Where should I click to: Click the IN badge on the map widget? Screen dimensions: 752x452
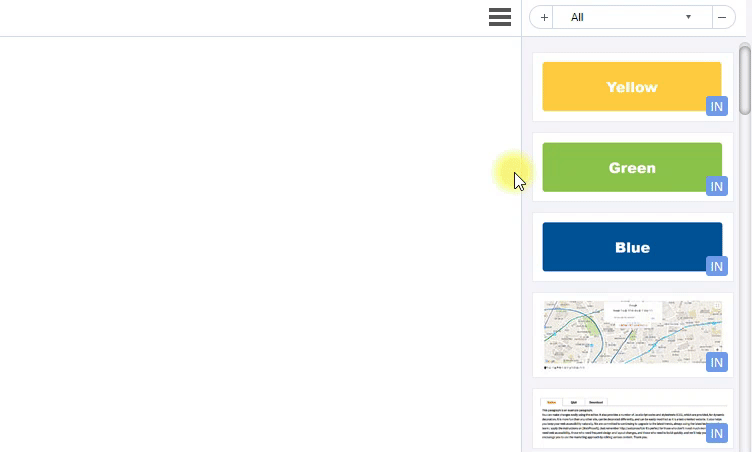(716, 362)
